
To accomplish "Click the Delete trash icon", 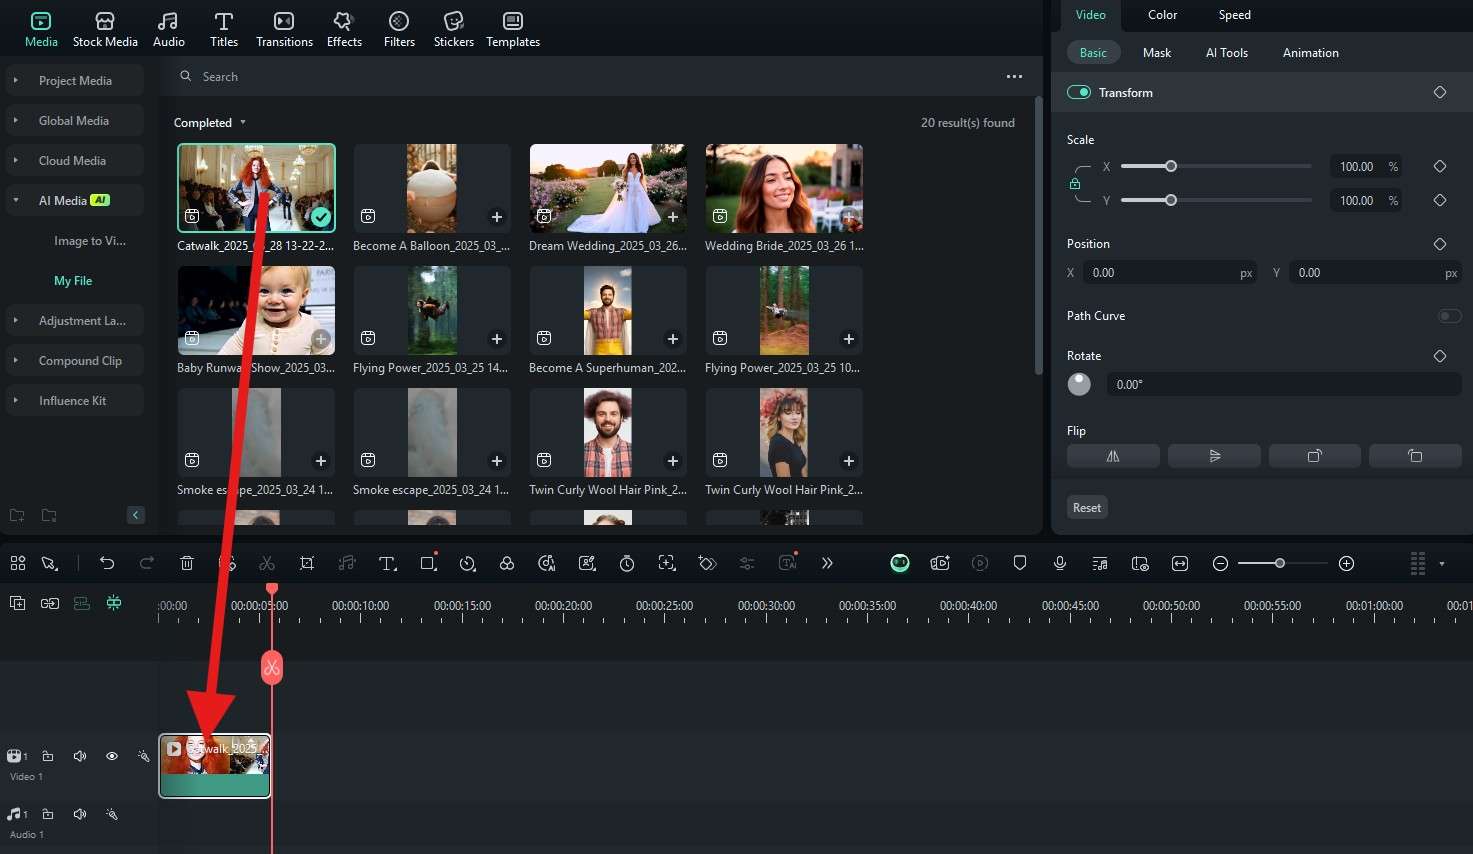I will (x=187, y=563).
